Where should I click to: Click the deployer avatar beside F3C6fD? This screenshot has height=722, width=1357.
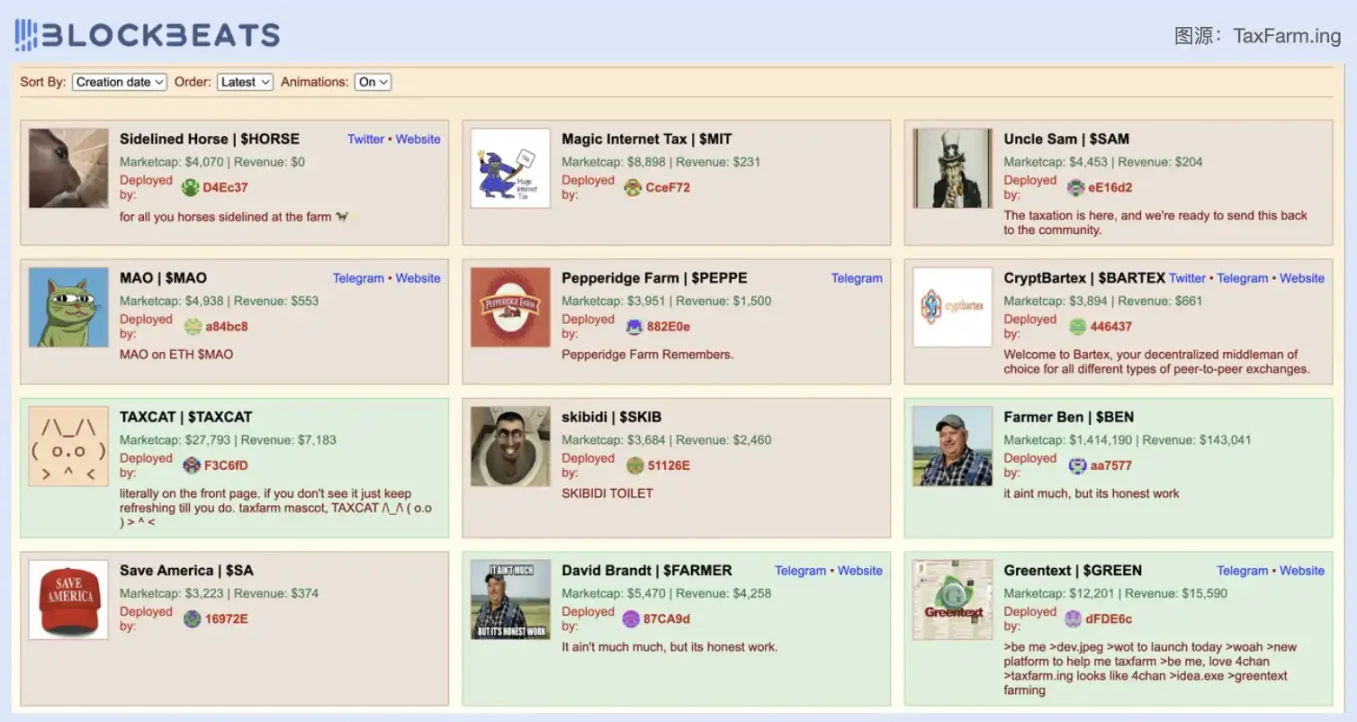point(192,465)
